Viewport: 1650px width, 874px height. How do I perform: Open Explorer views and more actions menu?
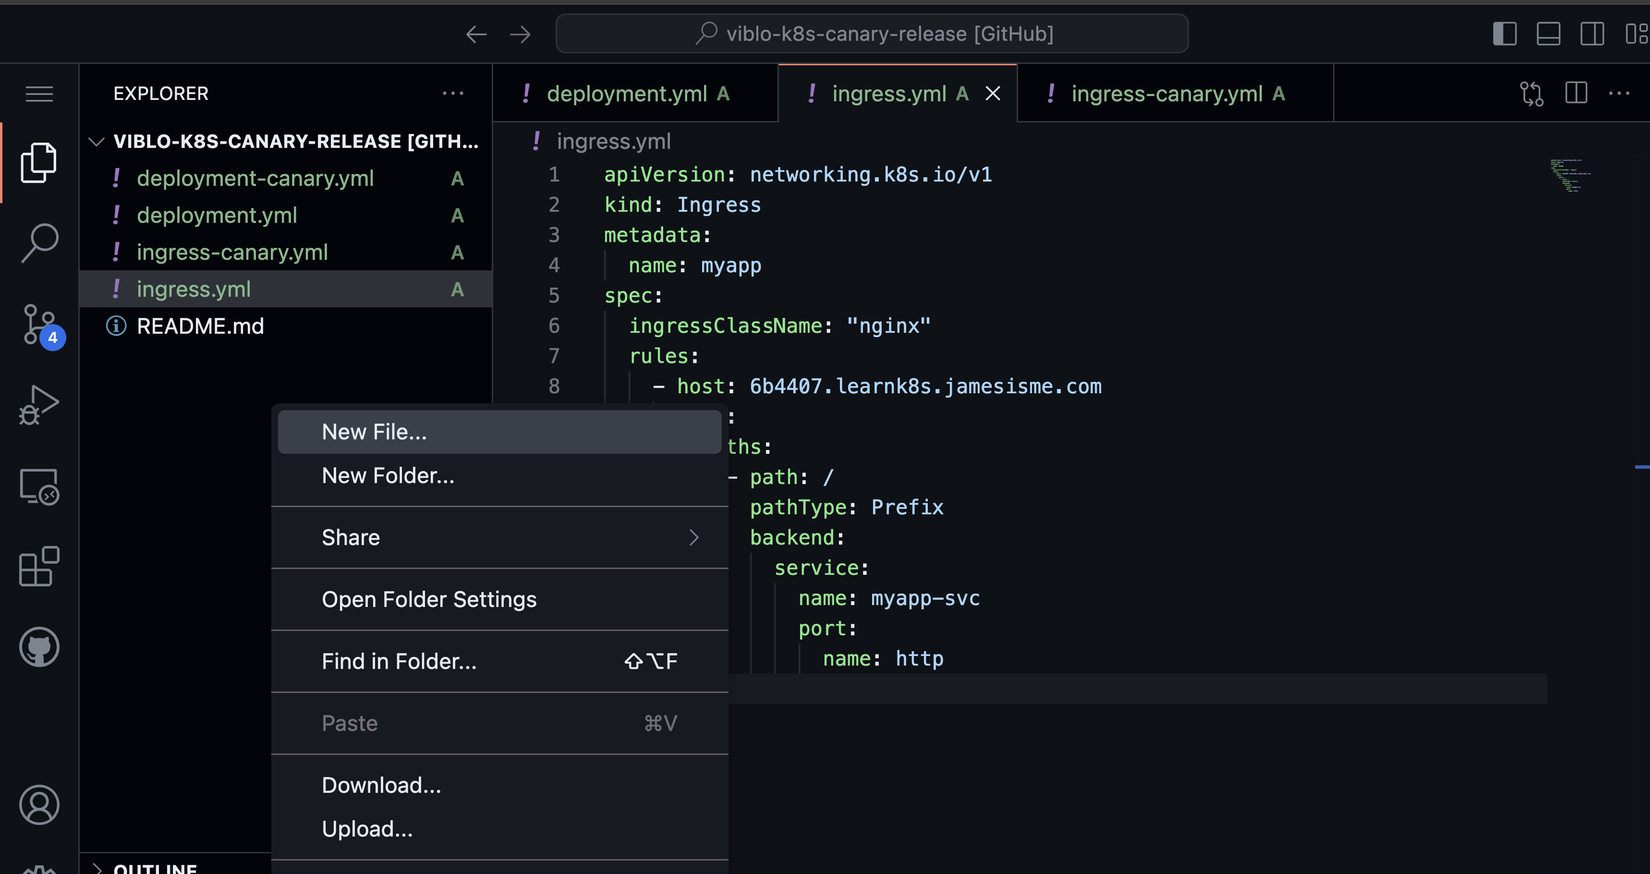coord(453,94)
